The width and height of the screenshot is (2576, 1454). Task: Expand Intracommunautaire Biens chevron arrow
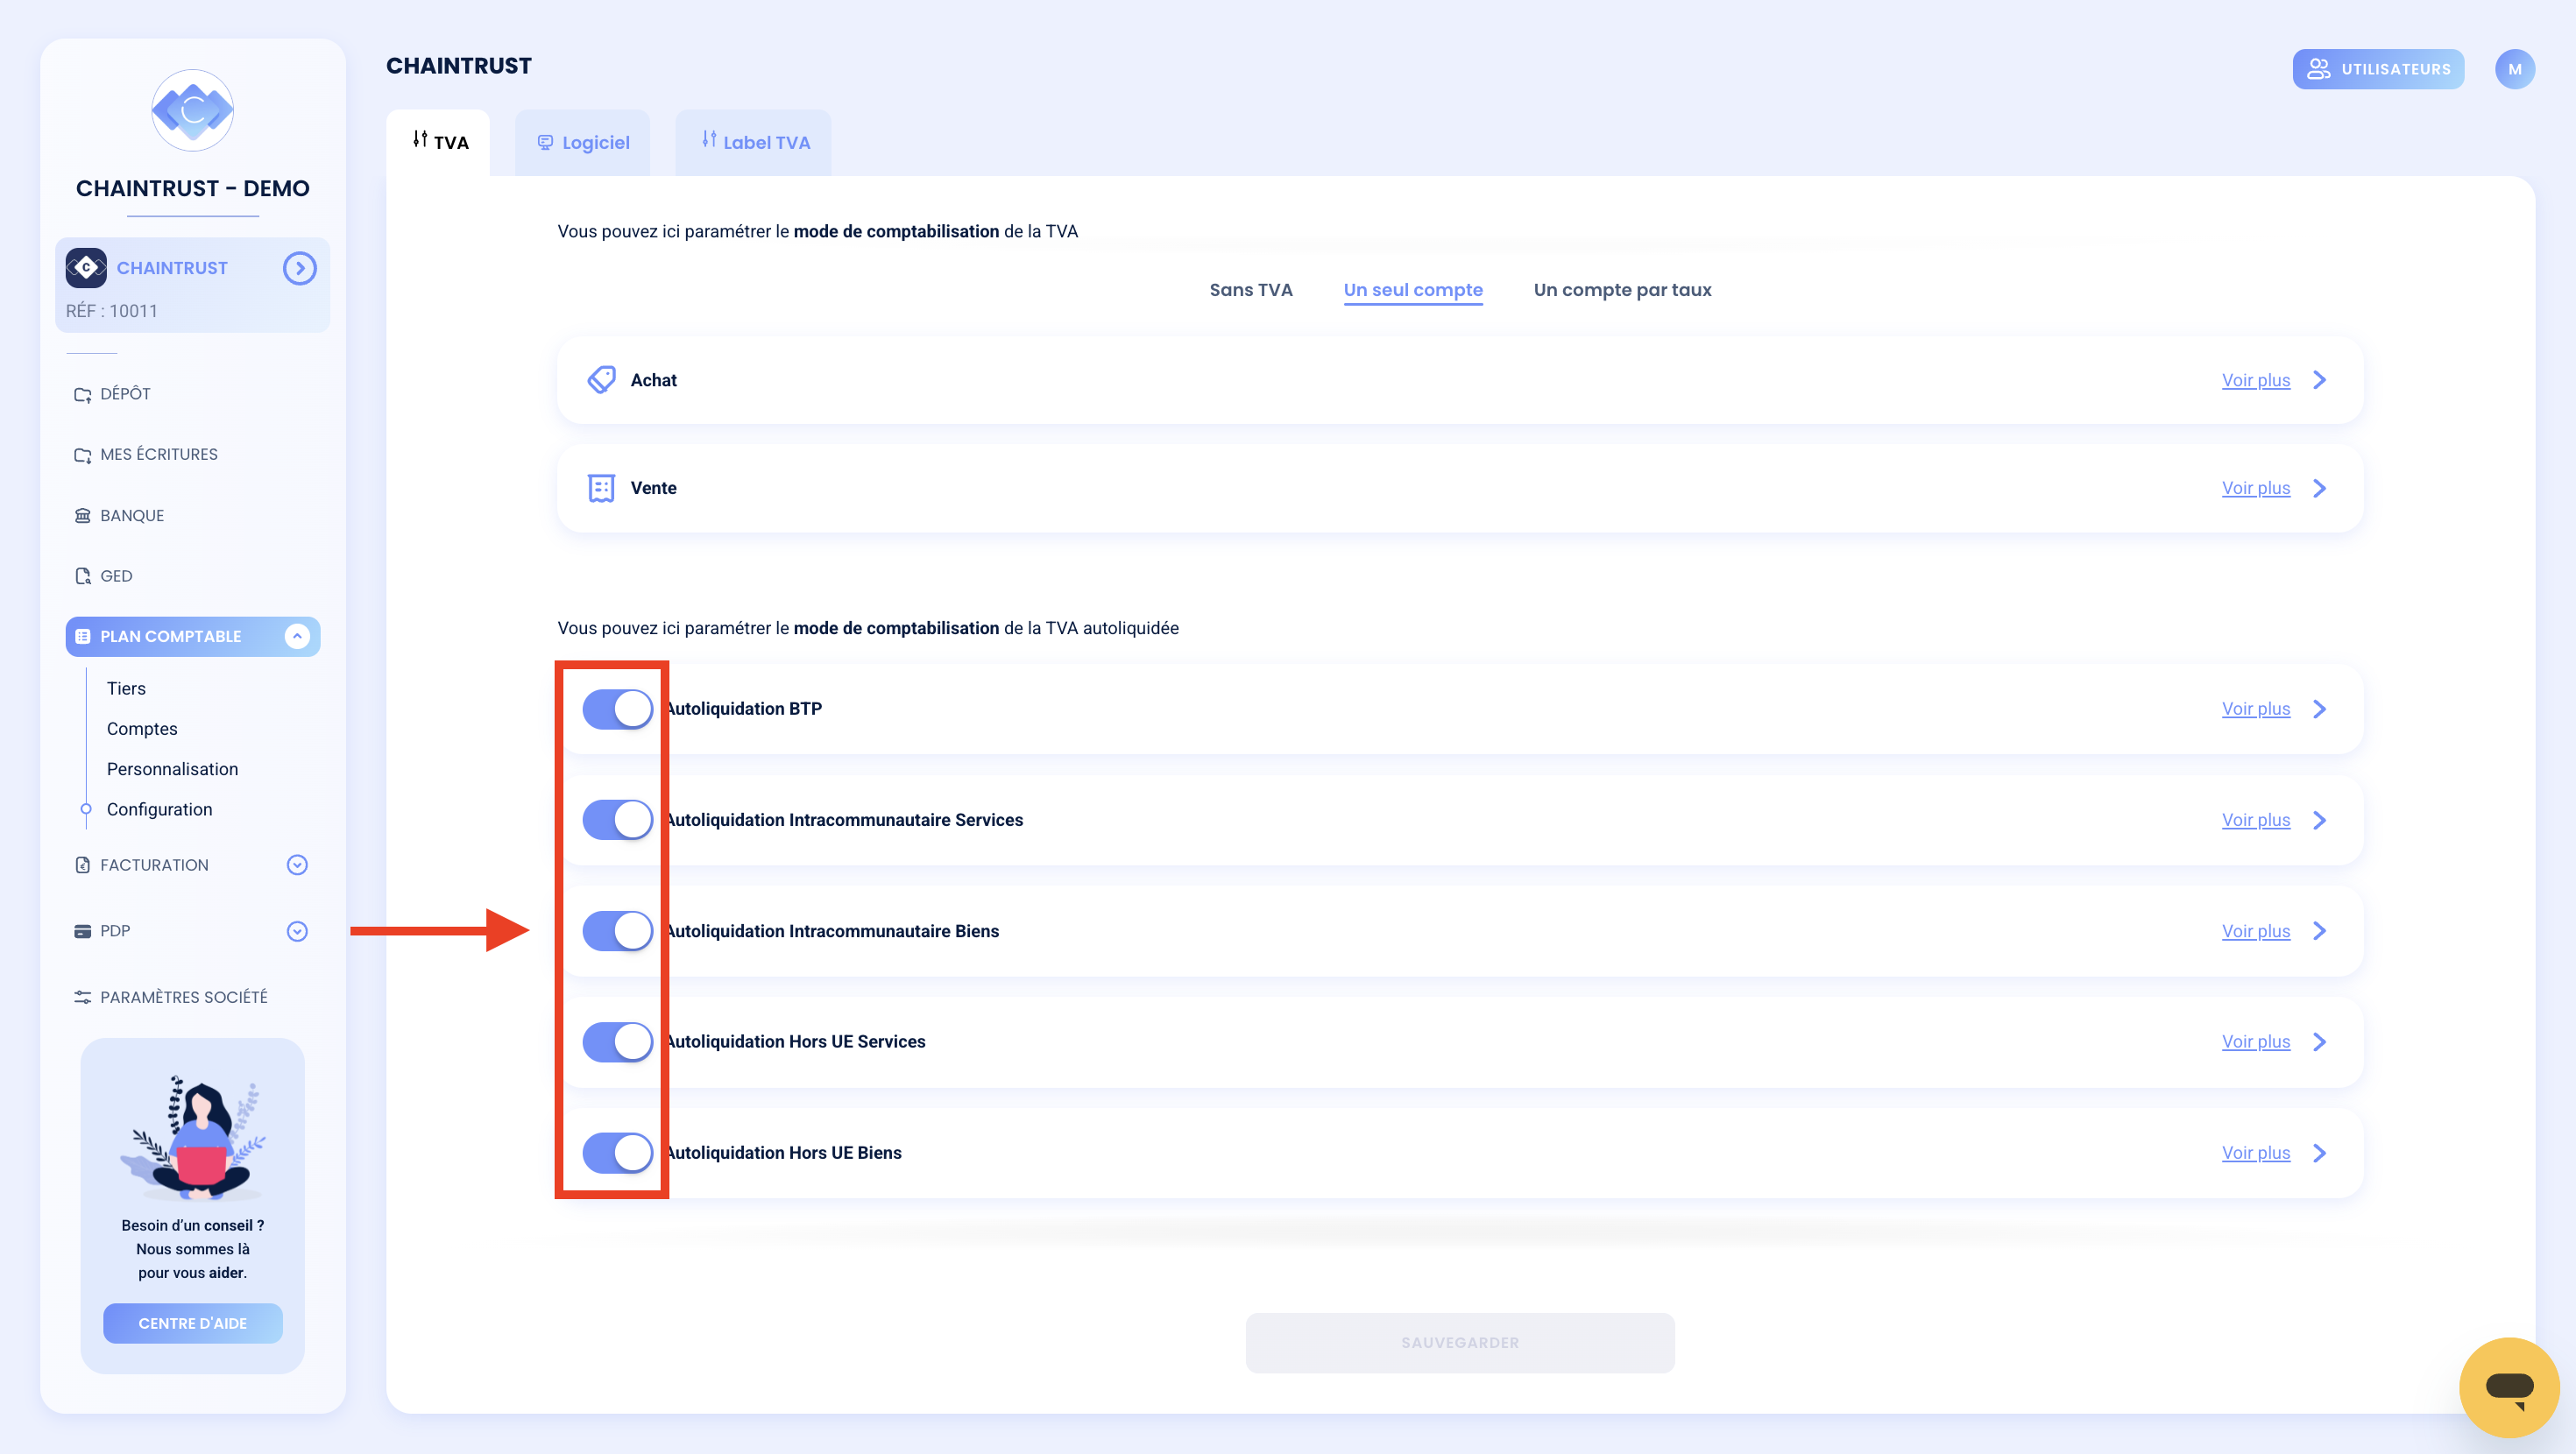(x=2320, y=931)
